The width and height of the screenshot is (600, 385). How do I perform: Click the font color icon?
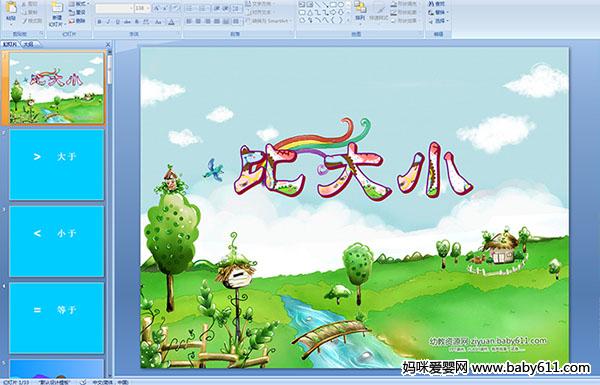[x=171, y=22]
